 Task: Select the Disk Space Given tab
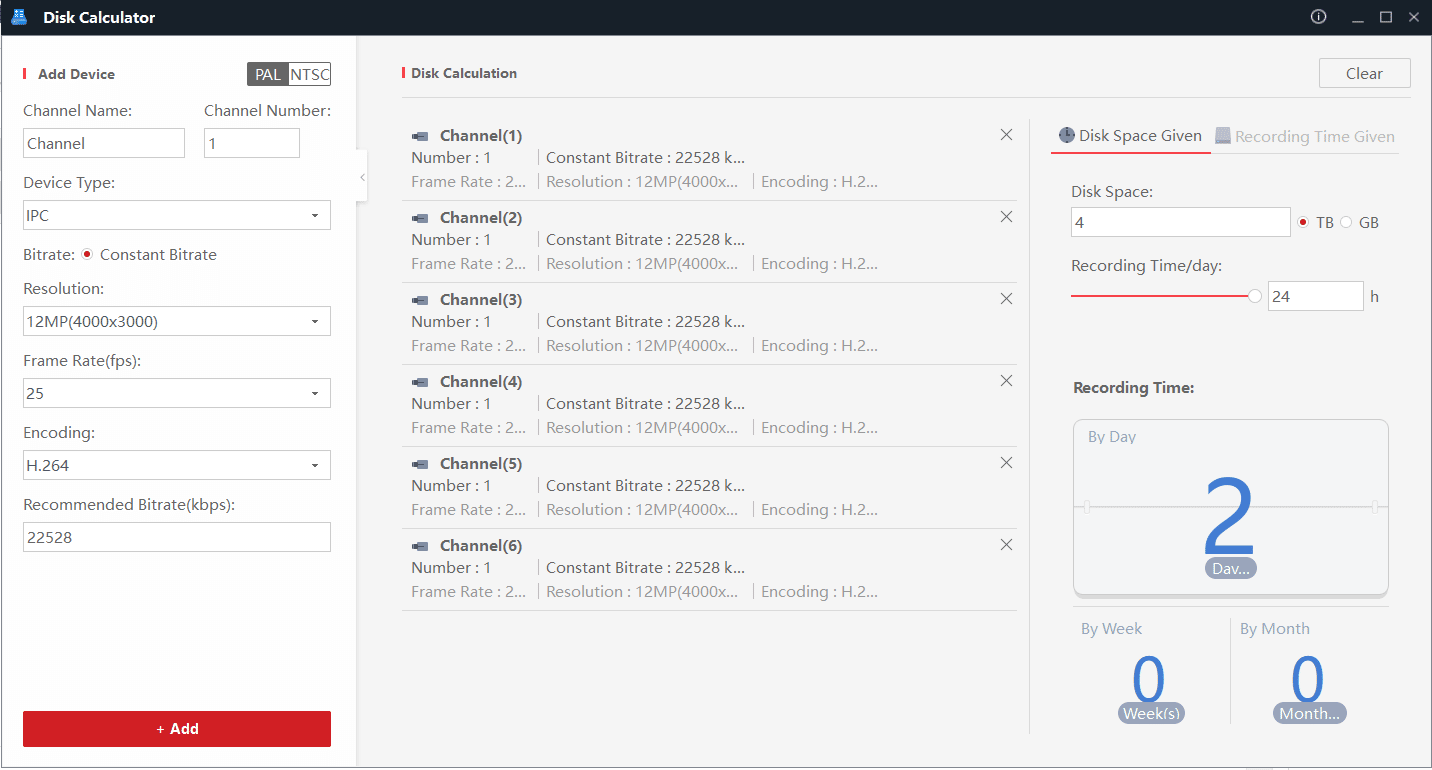pos(1130,136)
